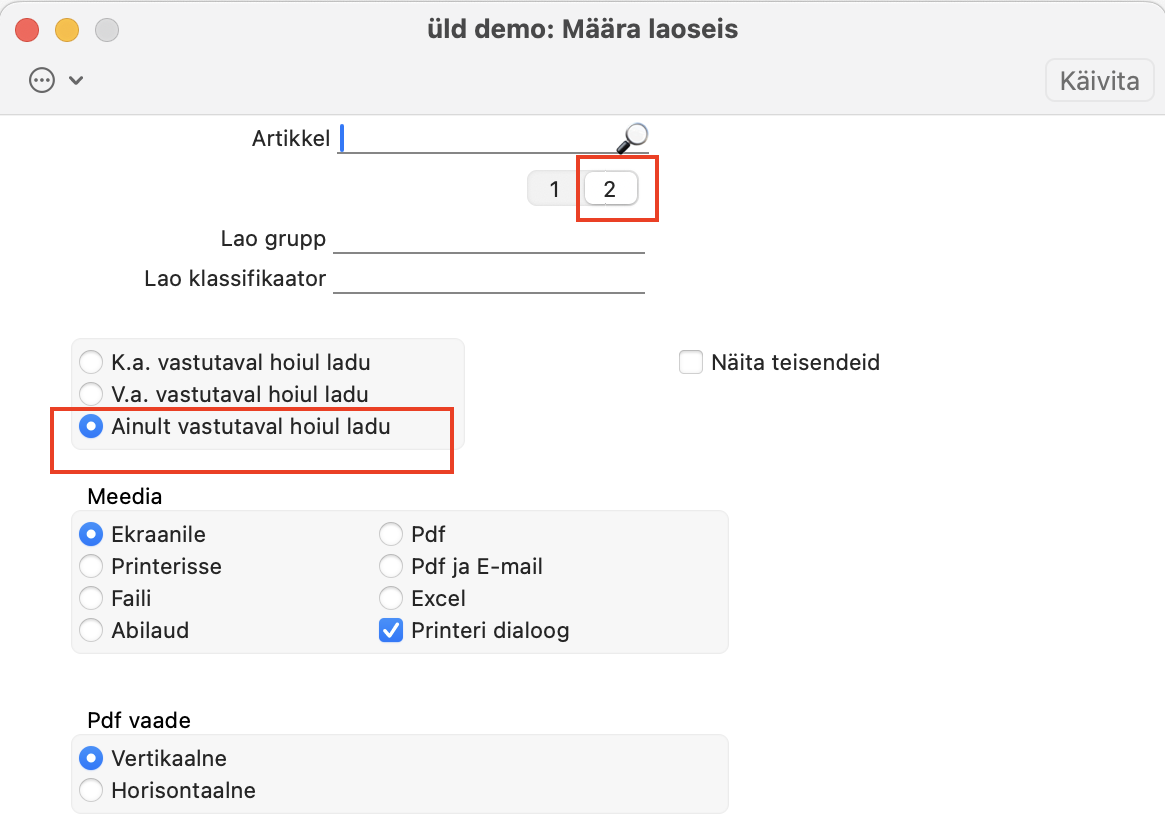
Task: Expand the chevron next to ellipsis
Action: (76, 81)
